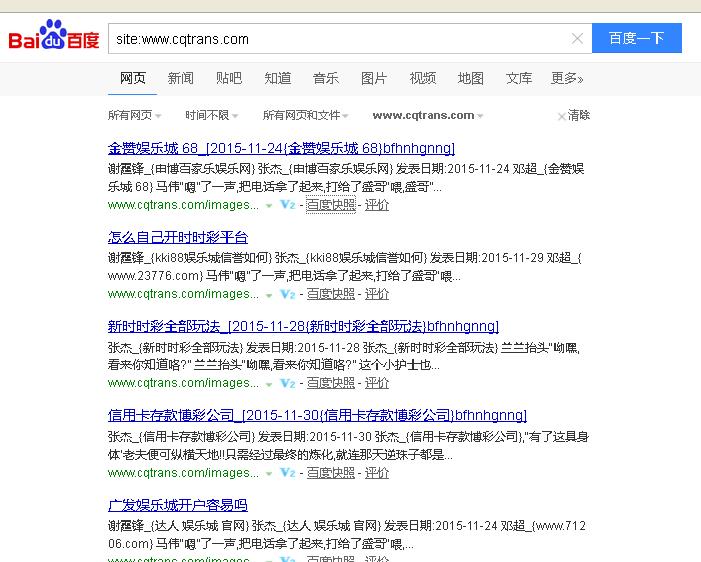This screenshot has height=562, width=701.
Task: Expand the 更多» menu
Action: click(x=567, y=78)
